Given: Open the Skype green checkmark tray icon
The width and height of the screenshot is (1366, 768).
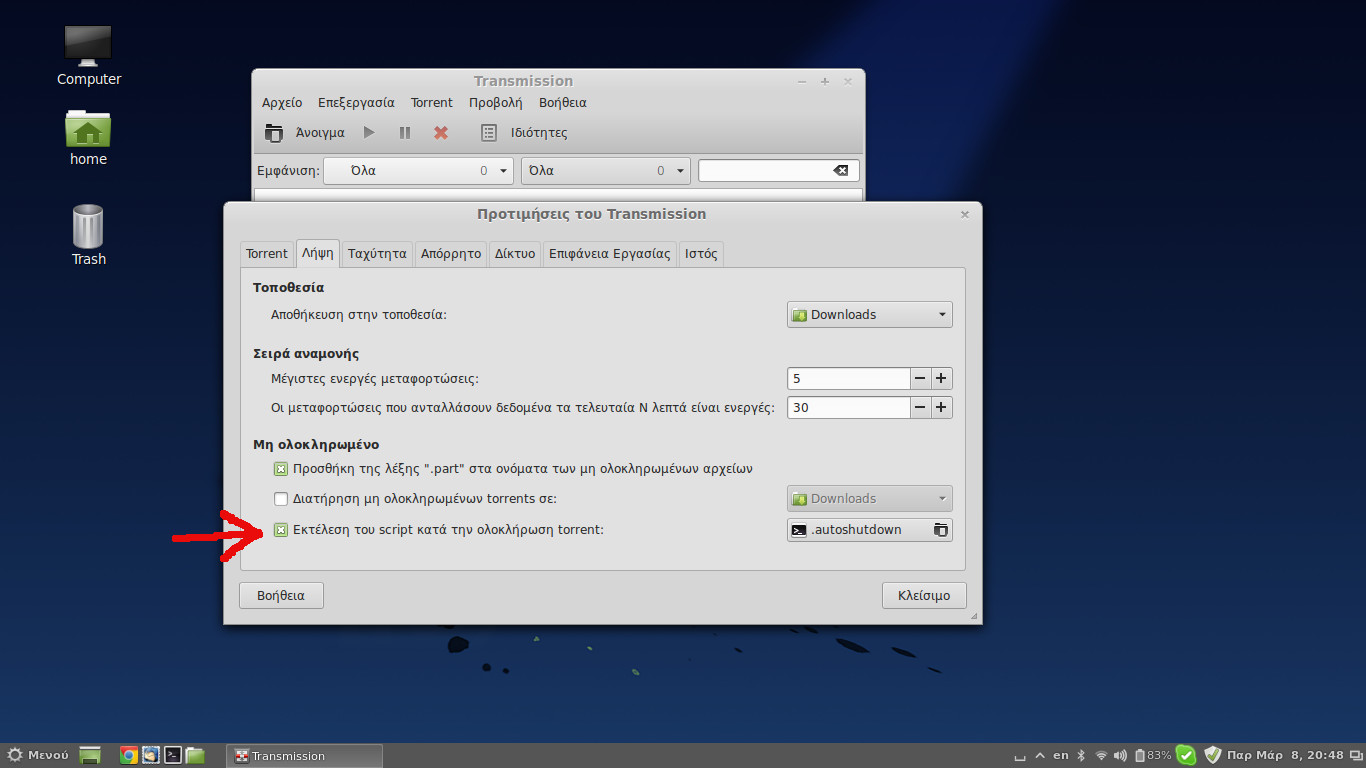Looking at the screenshot, I should 1186,755.
